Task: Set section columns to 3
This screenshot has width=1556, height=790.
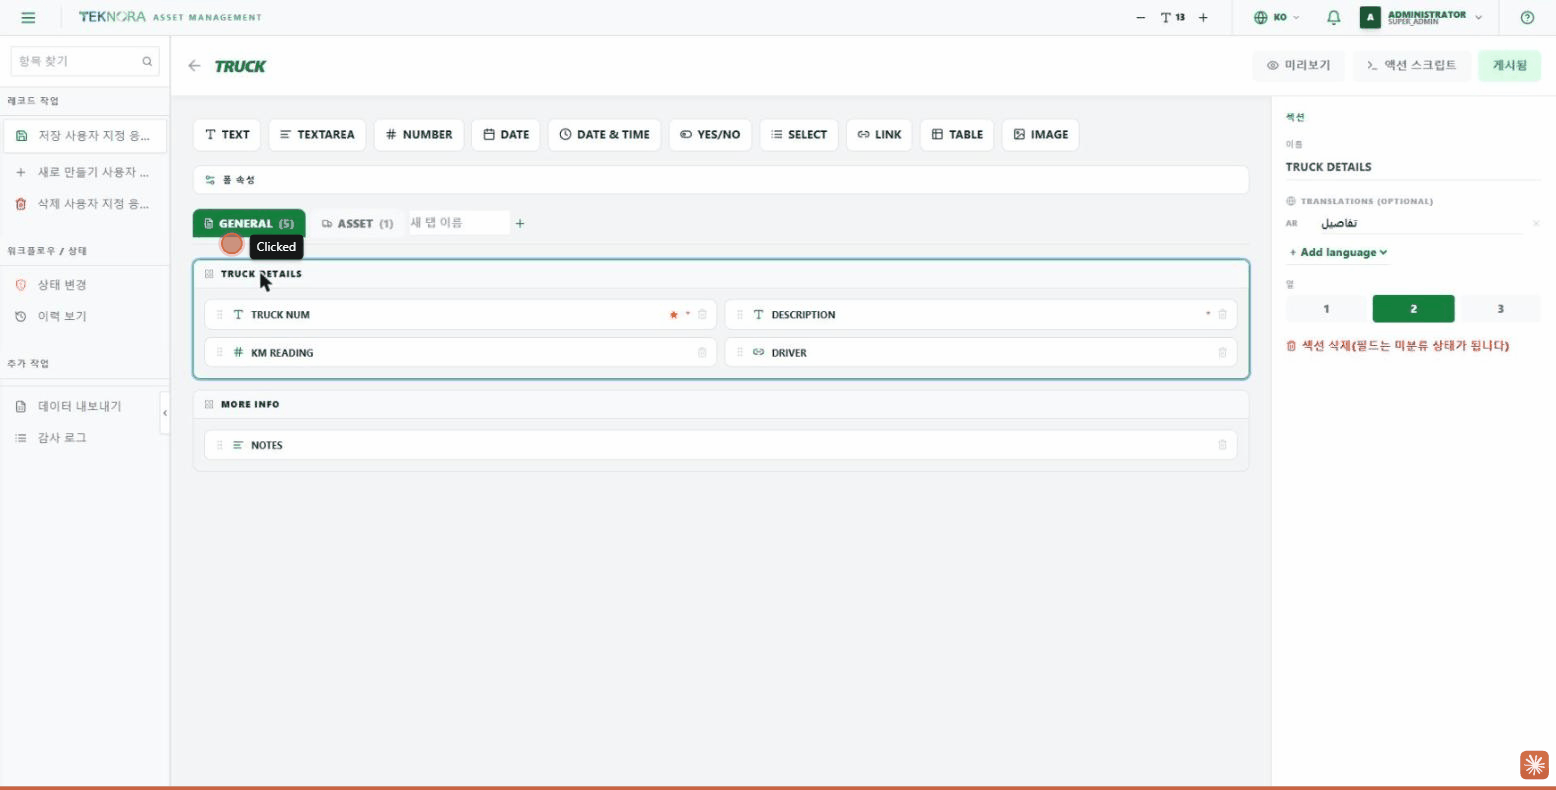Action: pos(1500,308)
